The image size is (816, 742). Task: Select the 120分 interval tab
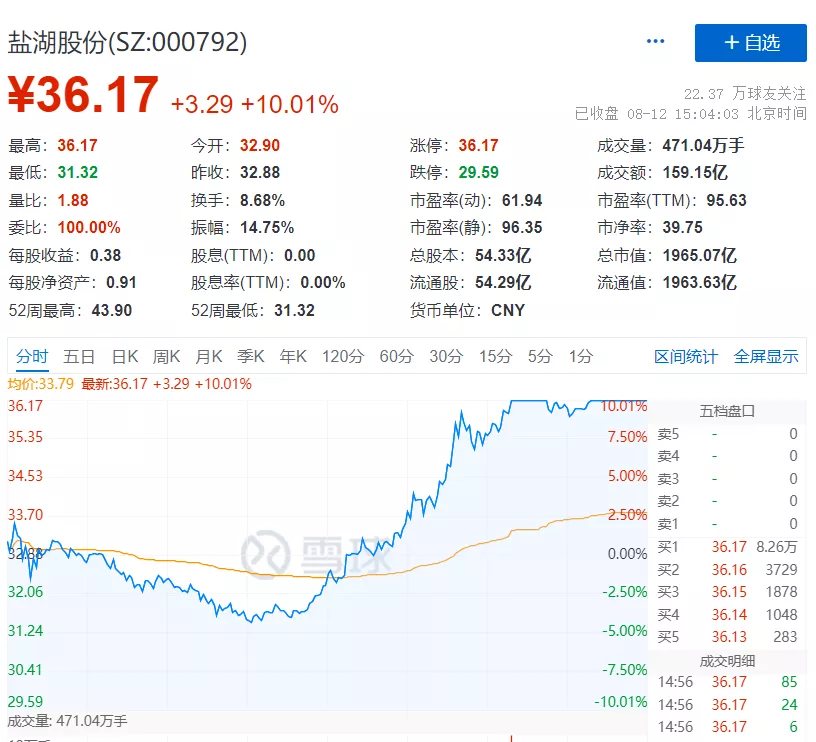click(343, 356)
